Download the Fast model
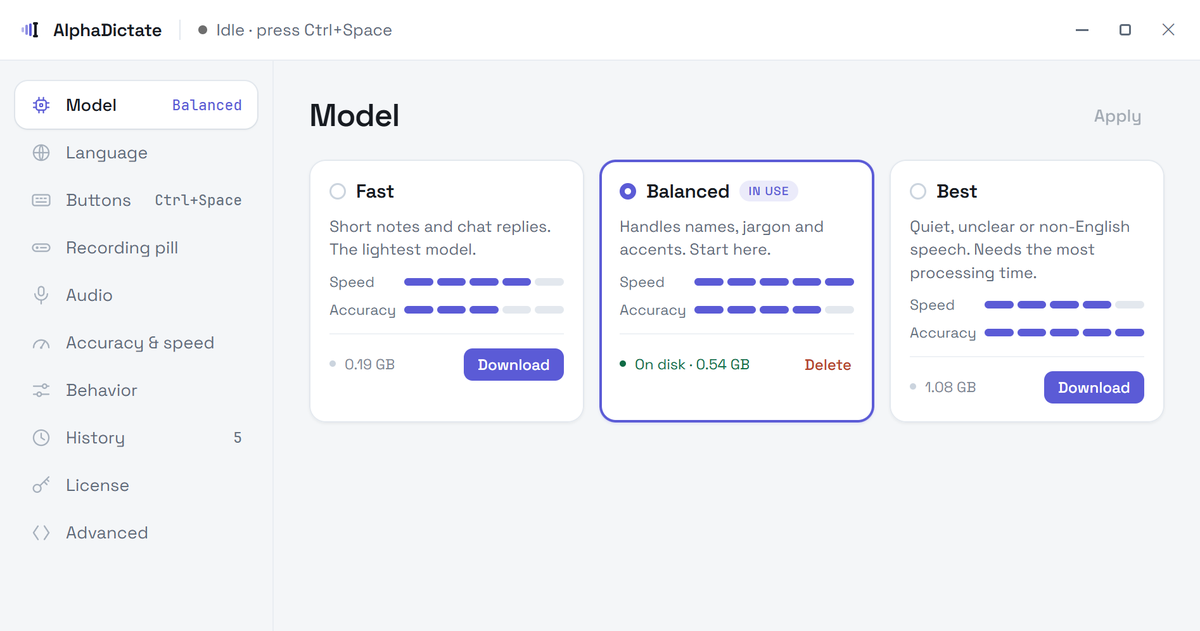The height and width of the screenshot is (631, 1200). tap(514, 365)
